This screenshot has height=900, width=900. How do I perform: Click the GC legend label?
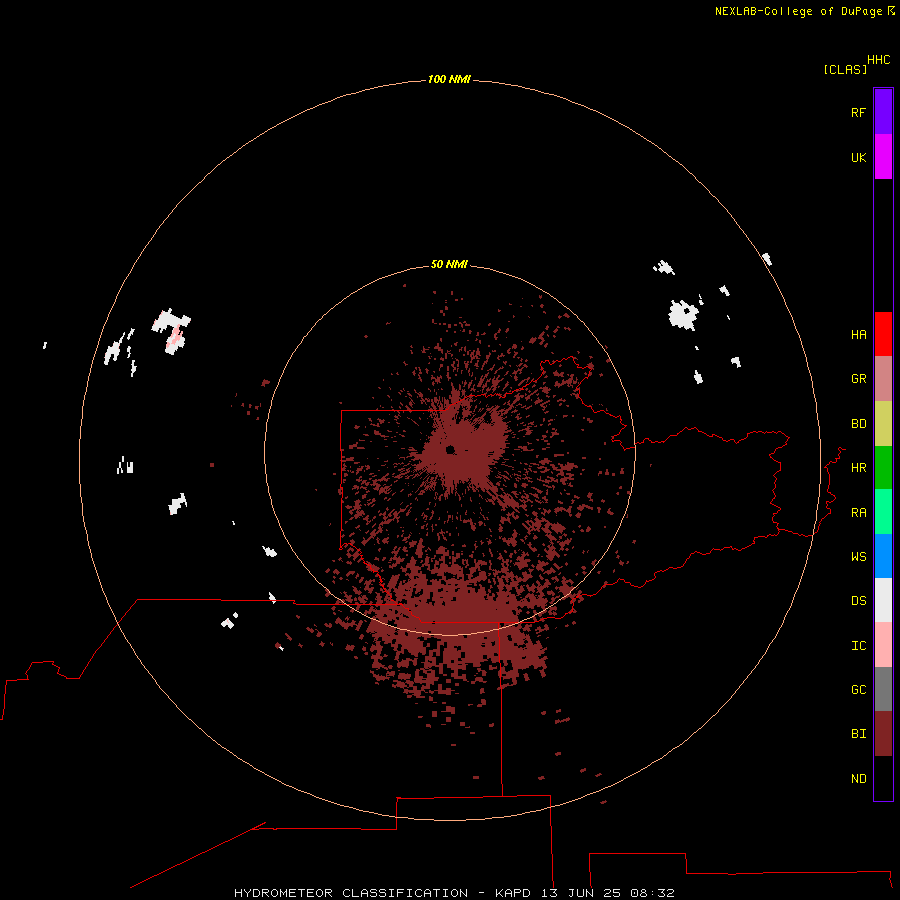coord(858,689)
